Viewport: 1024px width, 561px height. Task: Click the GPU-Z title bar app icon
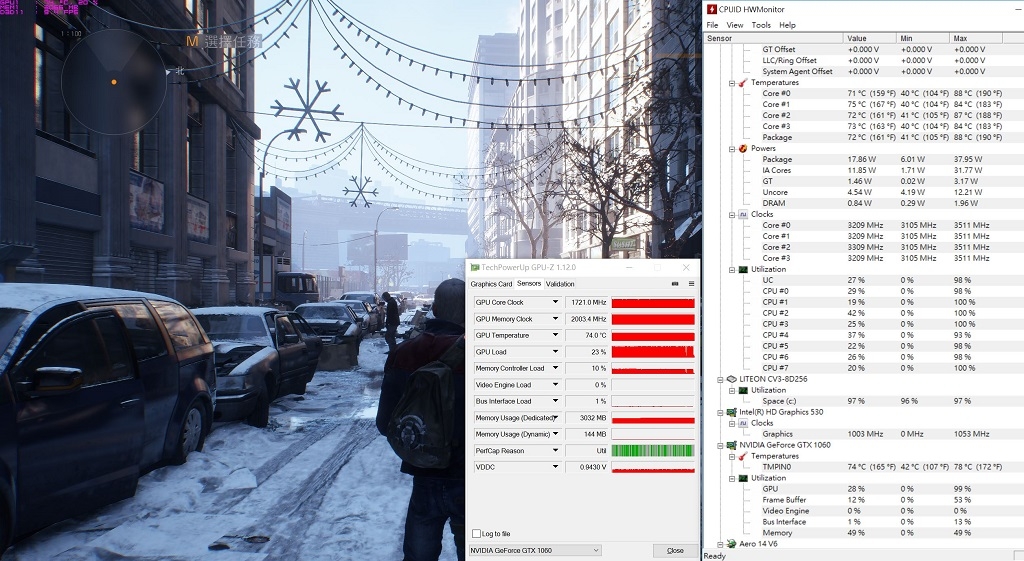(475, 268)
